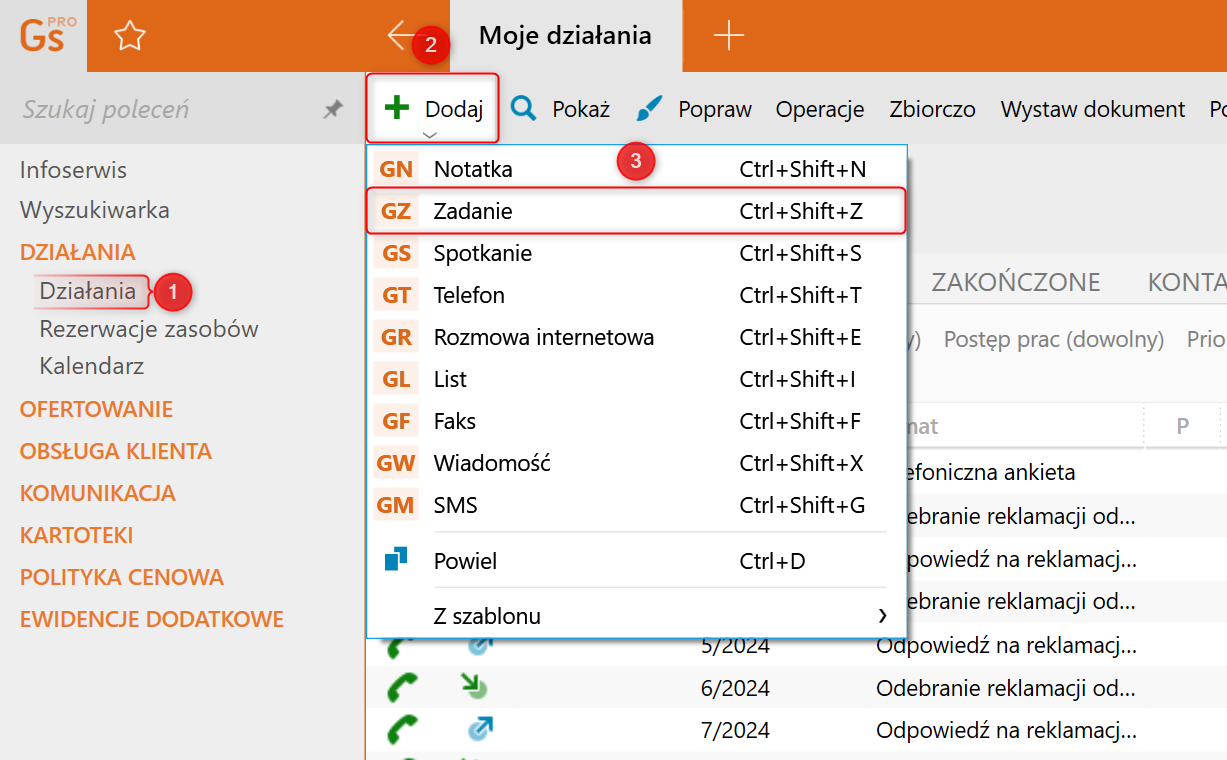Click the GS Pro logo icon
Screen dimensions: 1227x760
pyautogui.click(x=43, y=35)
